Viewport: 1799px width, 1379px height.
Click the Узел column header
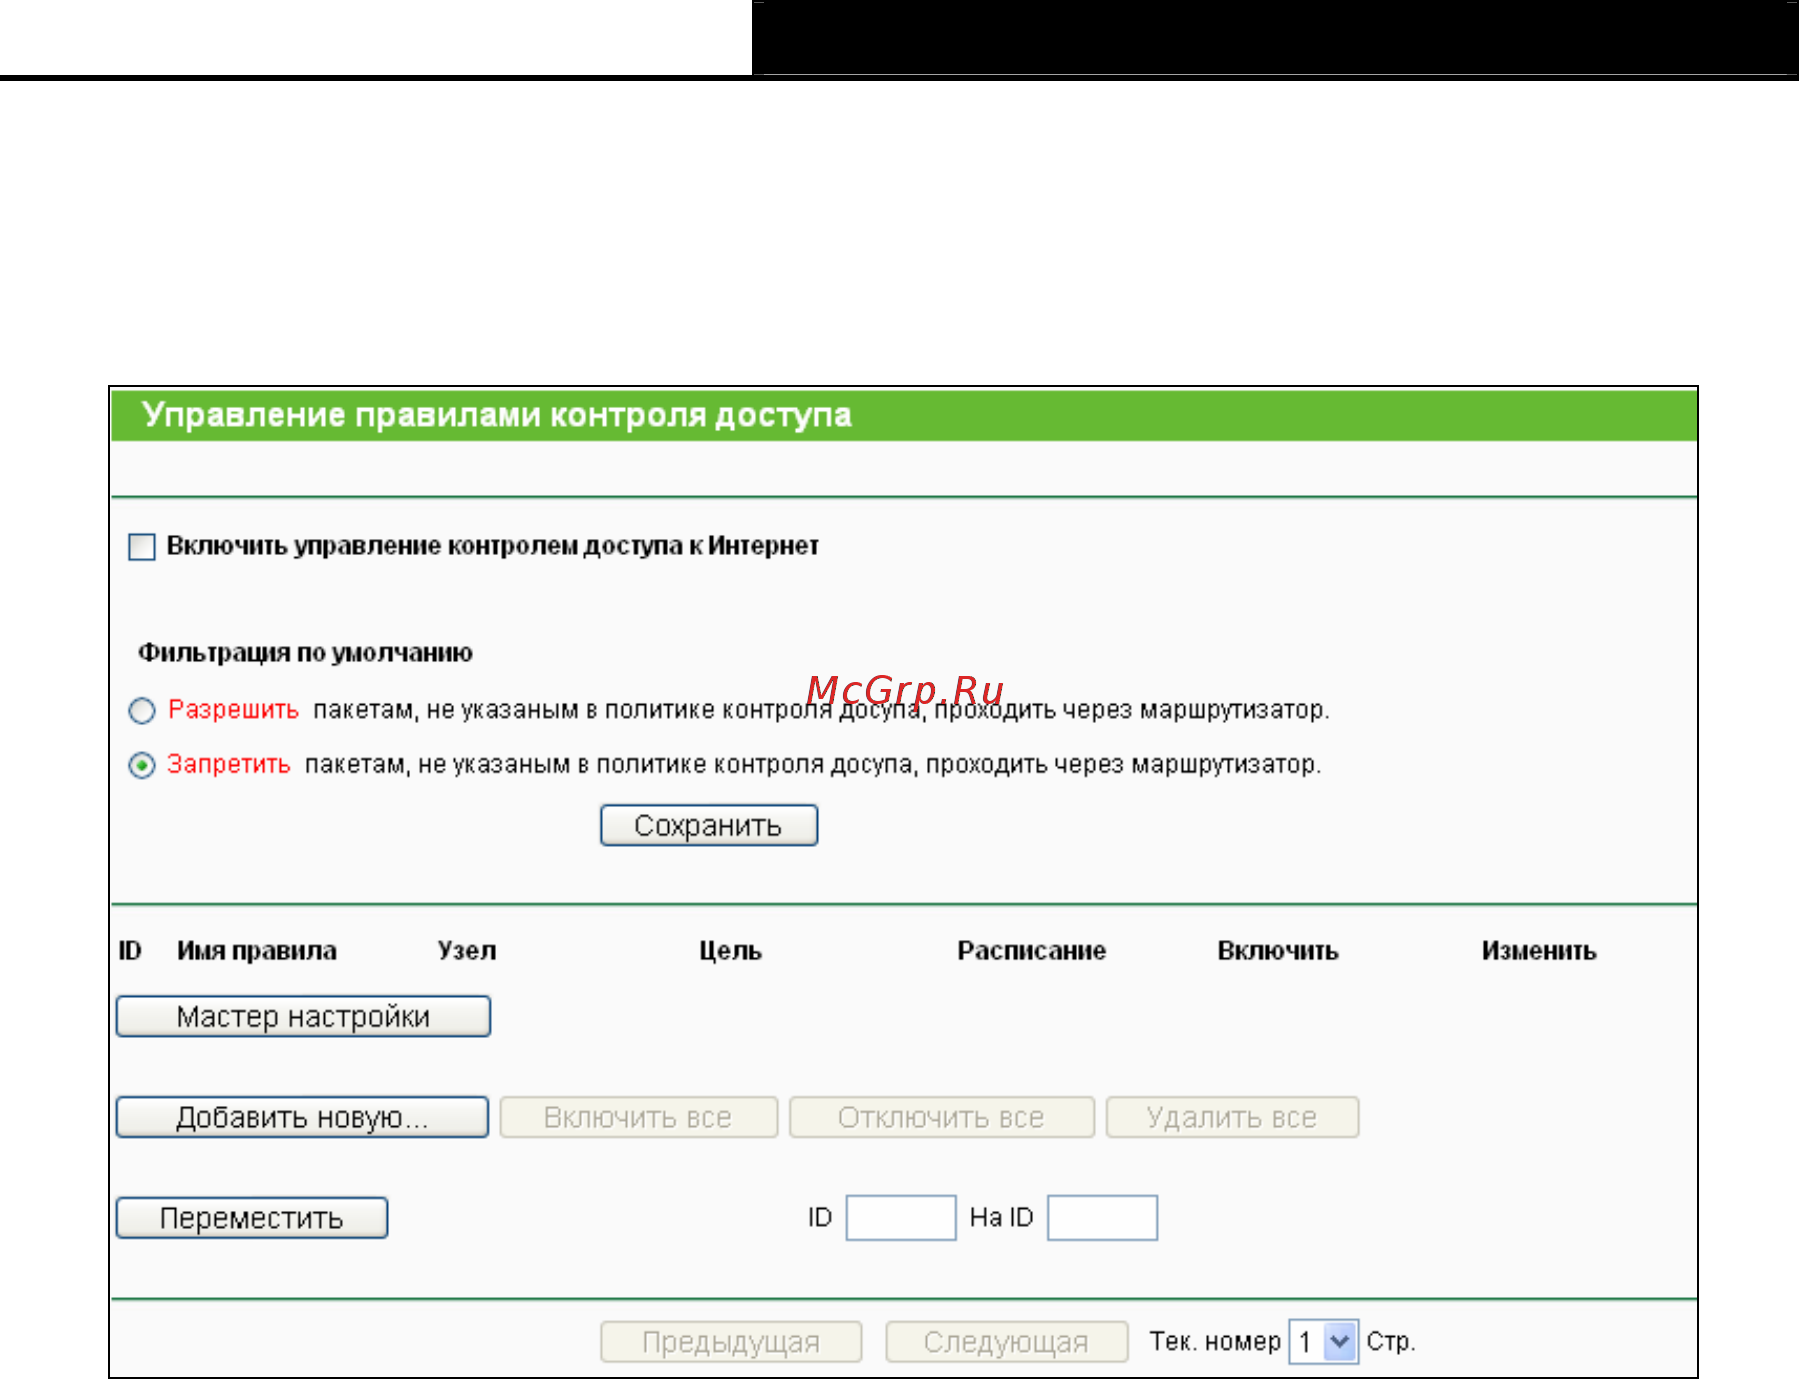[467, 950]
